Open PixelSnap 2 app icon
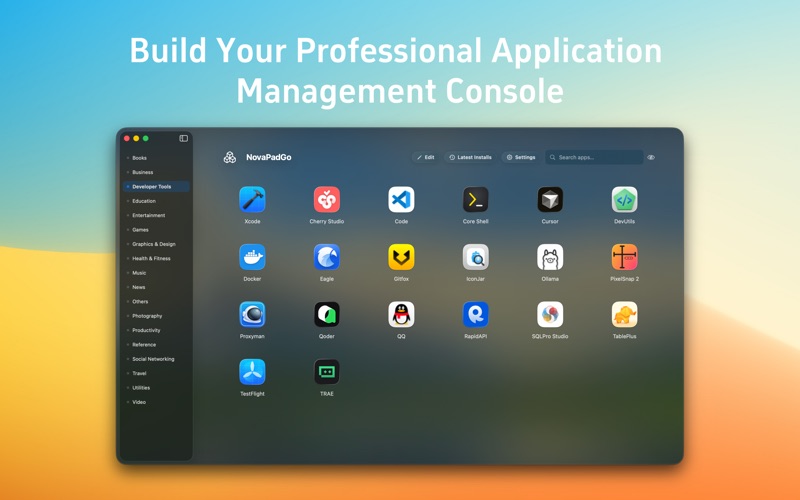Image resolution: width=800 pixels, height=500 pixels. coord(624,257)
